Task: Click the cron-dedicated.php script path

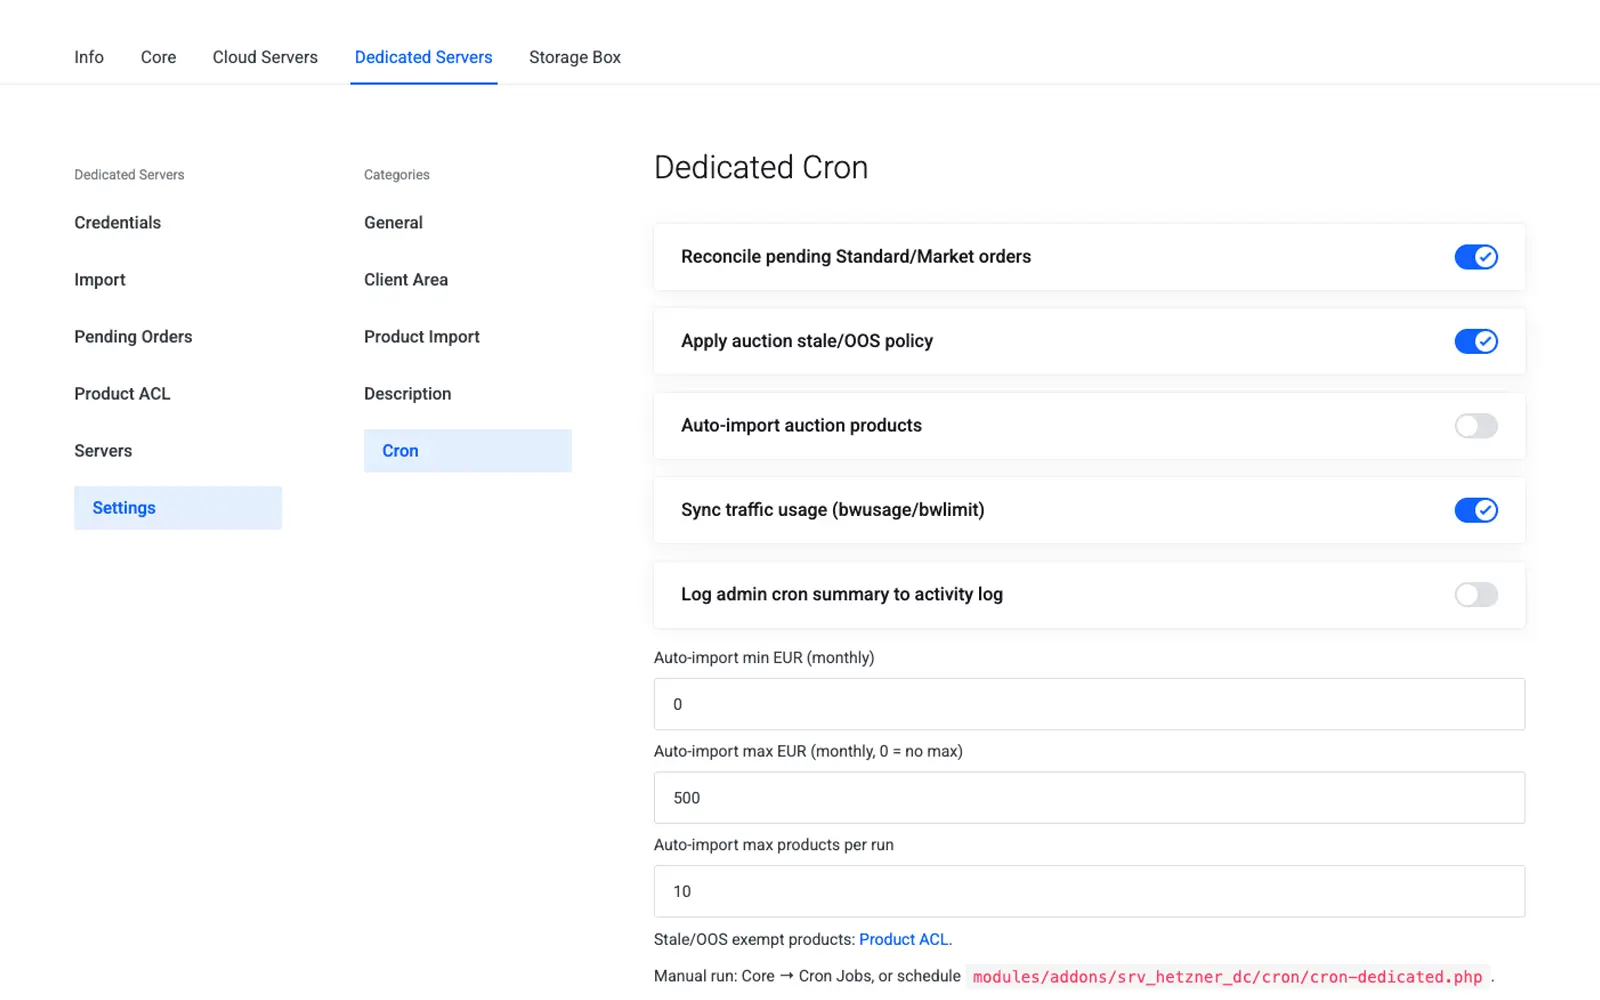Action: pos(1227,976)
